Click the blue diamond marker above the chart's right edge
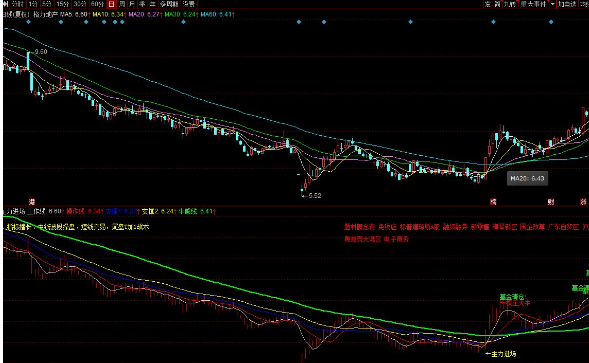 [x=551, y=22]
